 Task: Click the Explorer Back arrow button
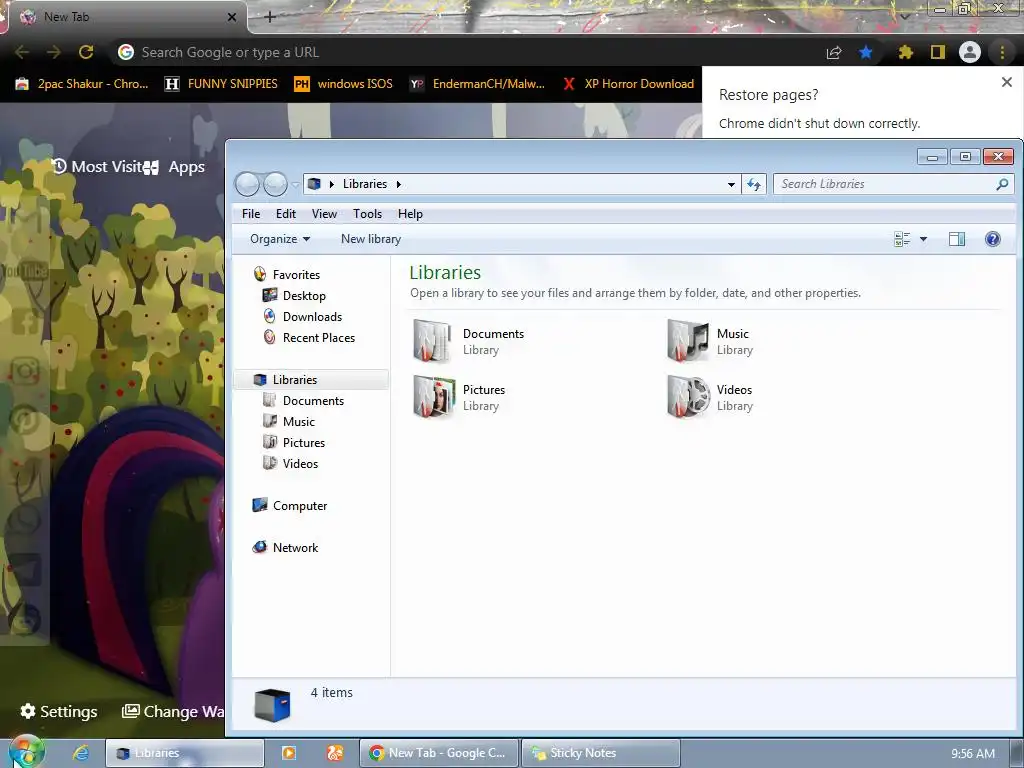(248, 184)
